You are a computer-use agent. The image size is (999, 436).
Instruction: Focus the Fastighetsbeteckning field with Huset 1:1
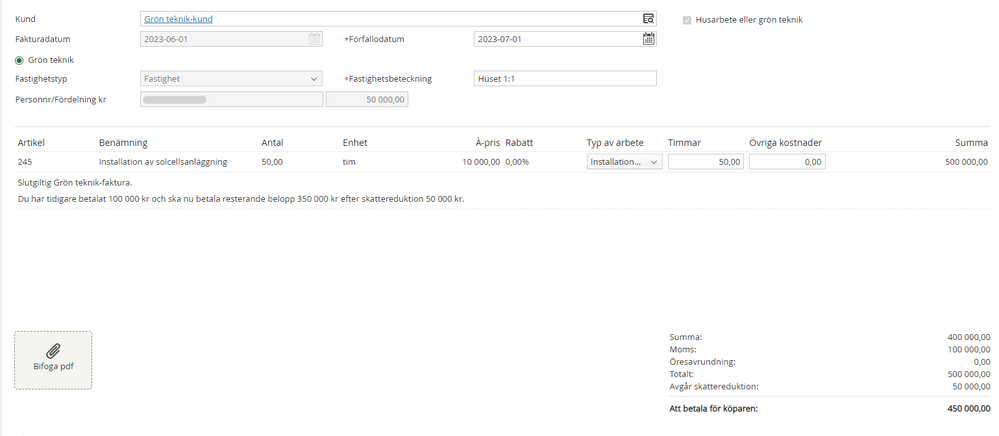click(x=564, y=79)
